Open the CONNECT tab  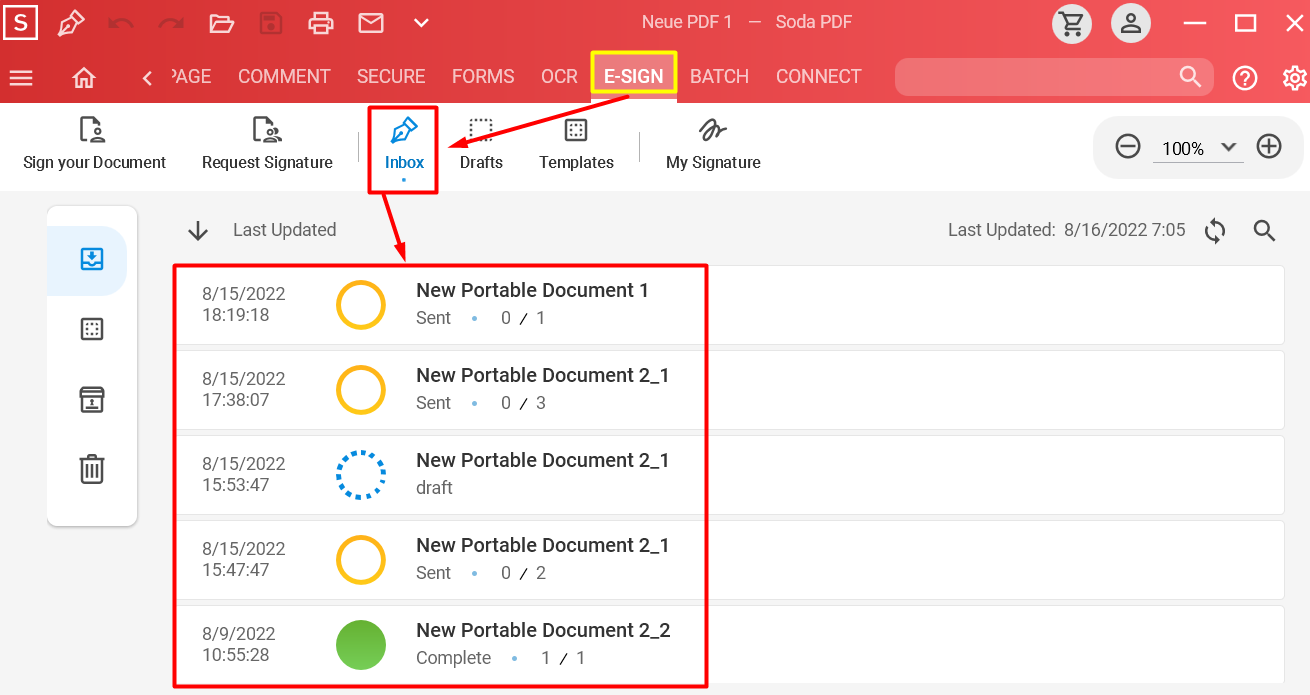818,77
